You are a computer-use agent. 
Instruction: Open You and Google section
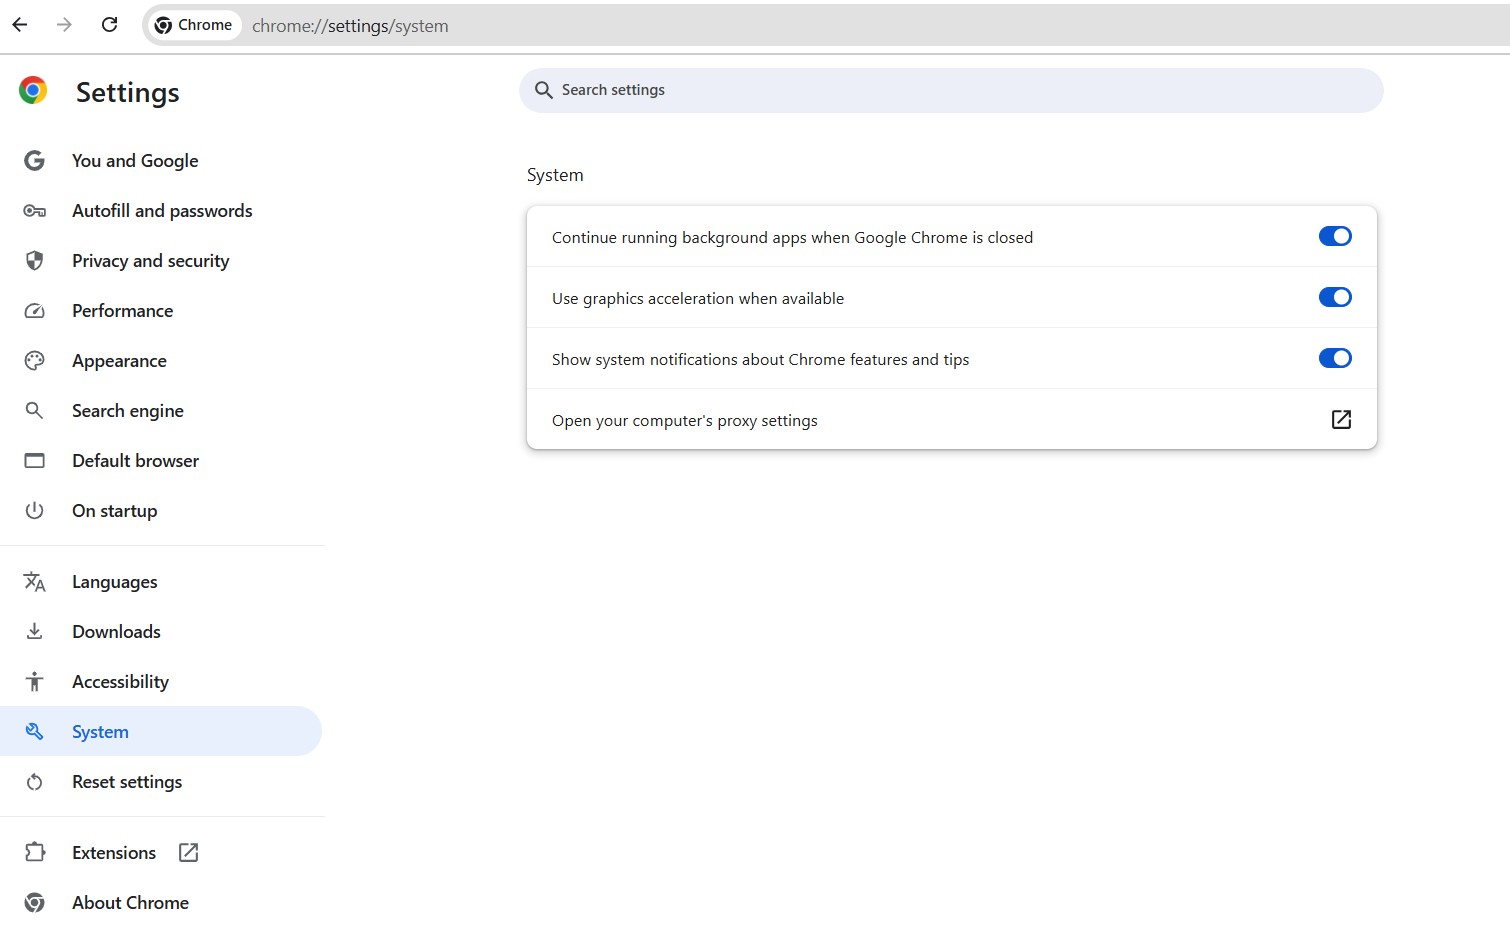(135, 161)
